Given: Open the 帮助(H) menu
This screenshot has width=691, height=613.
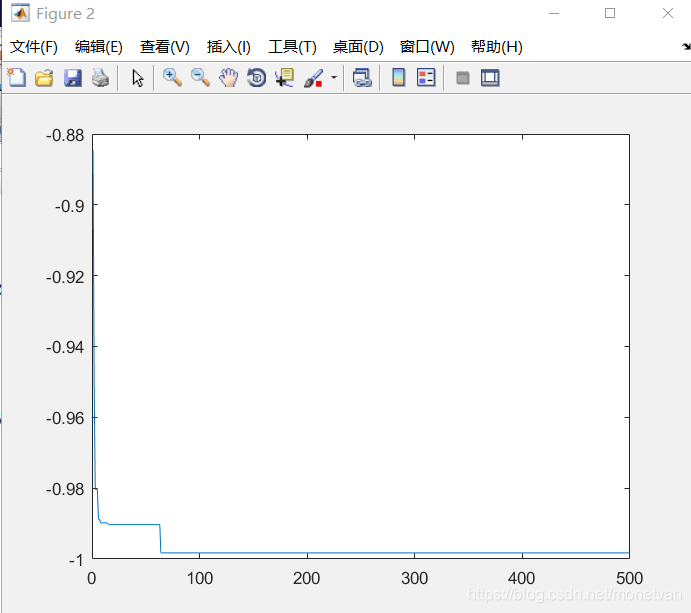Looking at the screenshot, I should tap(497, 47).
